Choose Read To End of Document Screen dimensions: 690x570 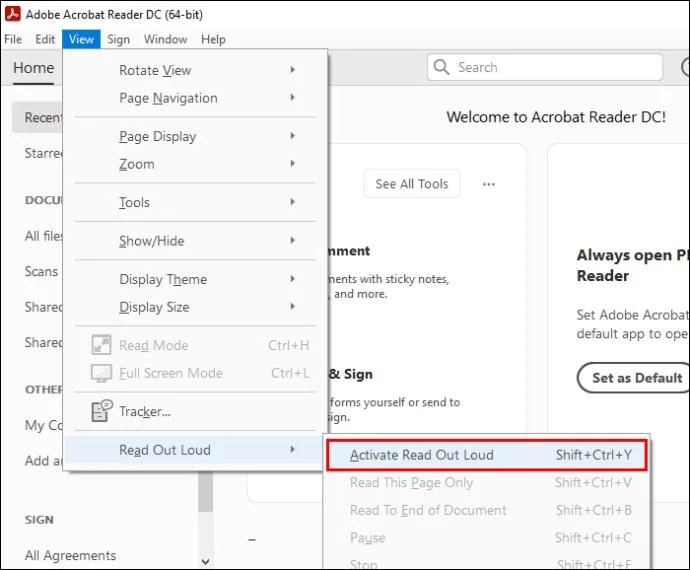coord(487,510)
